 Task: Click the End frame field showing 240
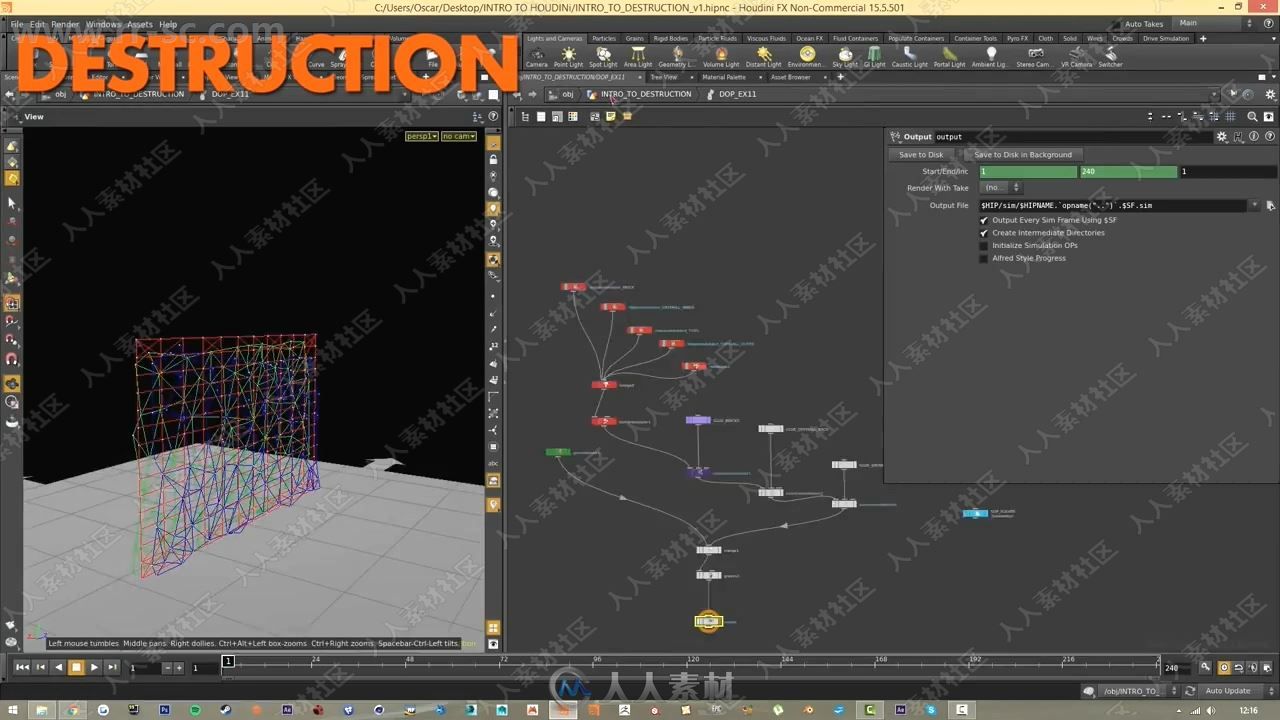1128,171
